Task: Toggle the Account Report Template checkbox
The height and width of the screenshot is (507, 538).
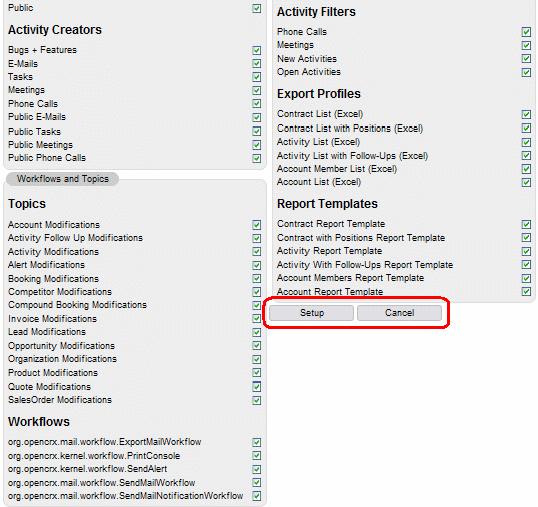Action: click(x=526, y=292)
